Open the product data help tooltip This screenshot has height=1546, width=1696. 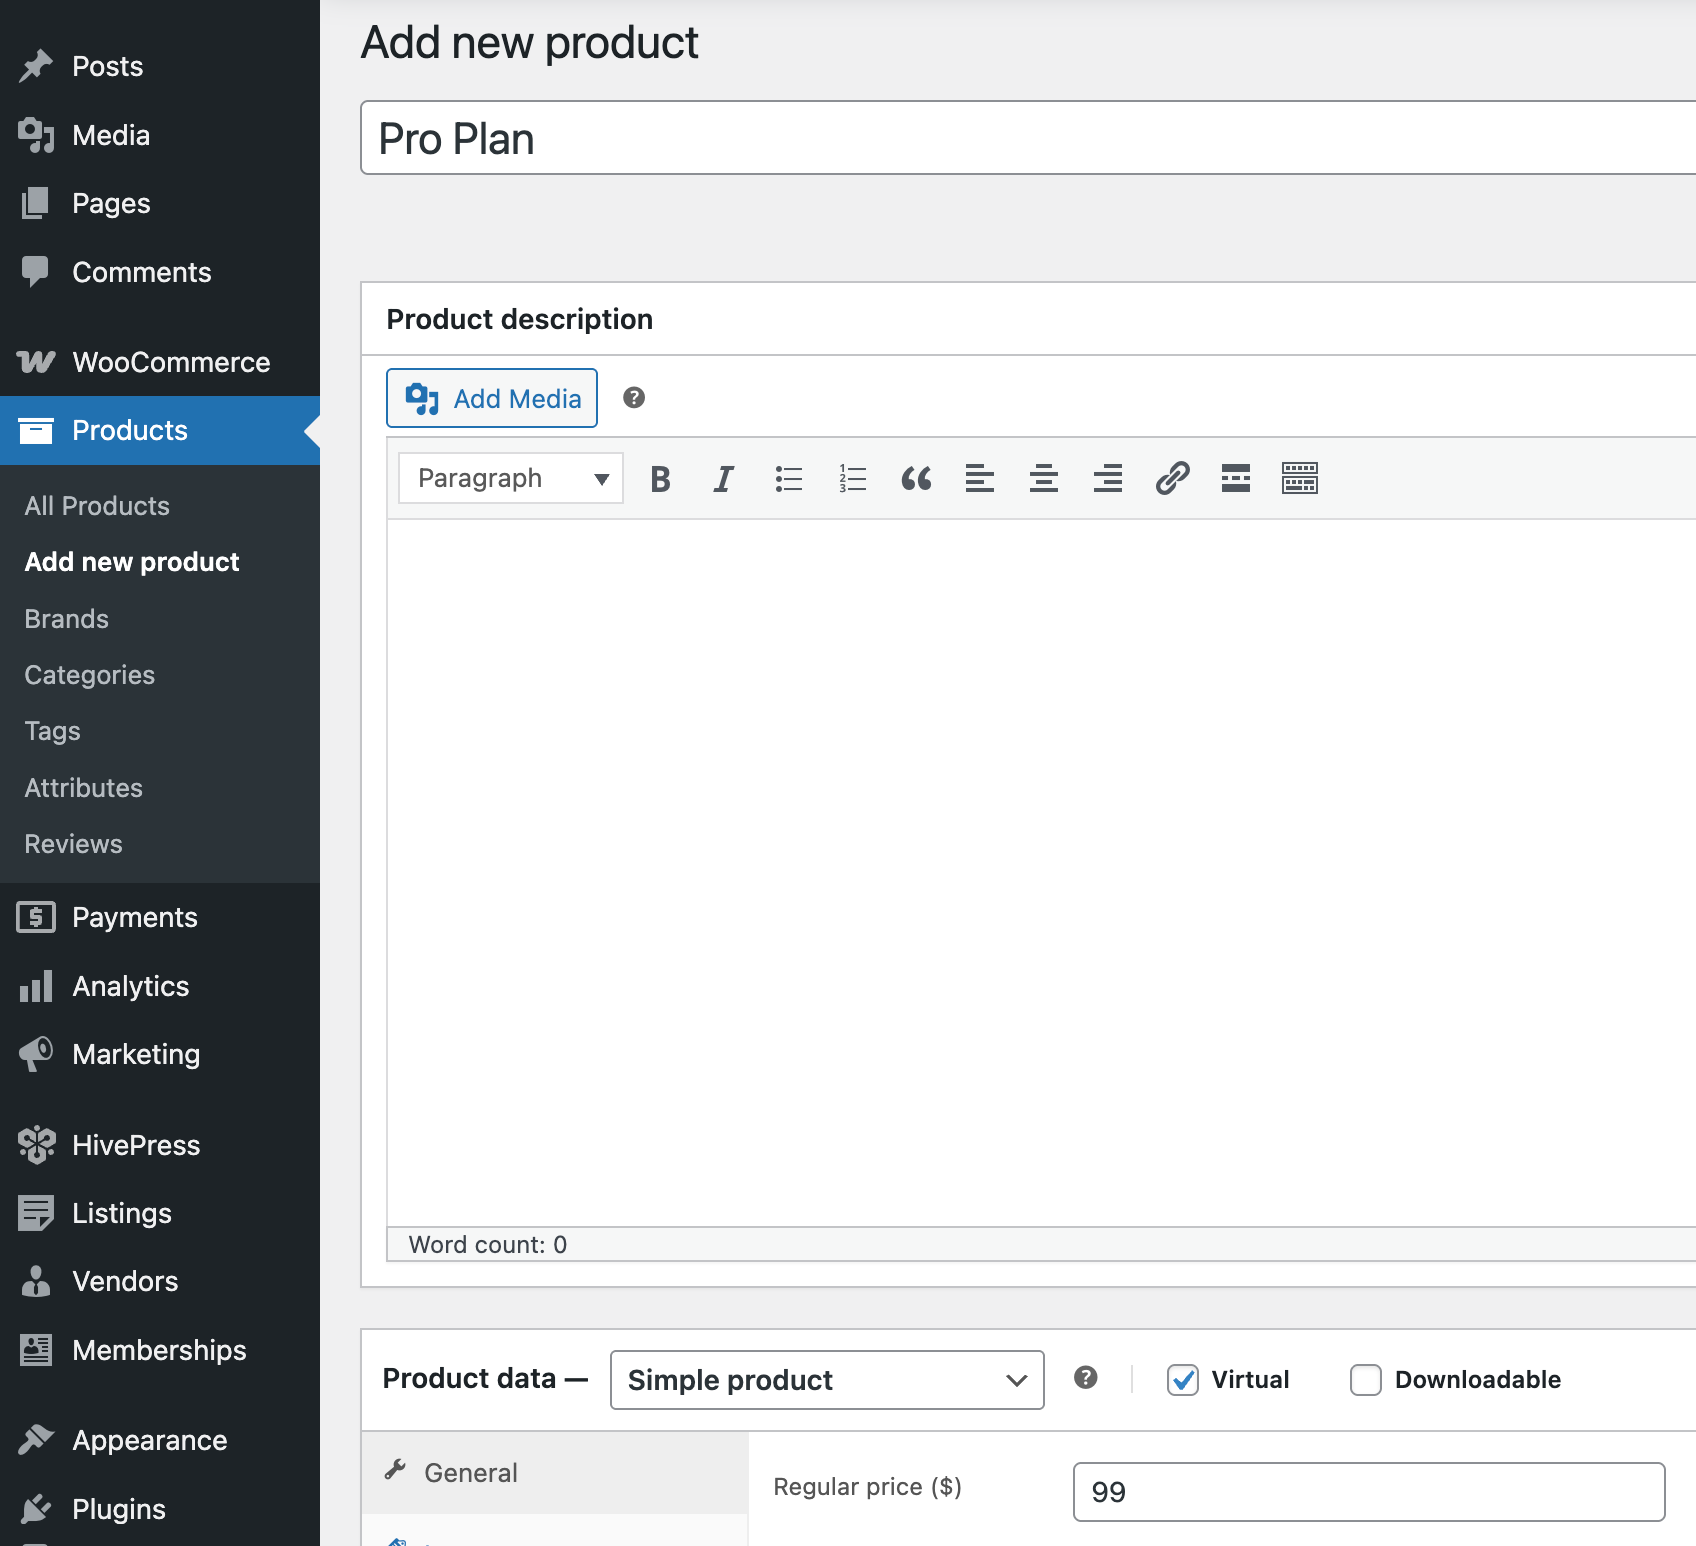click(1086, 1379)
